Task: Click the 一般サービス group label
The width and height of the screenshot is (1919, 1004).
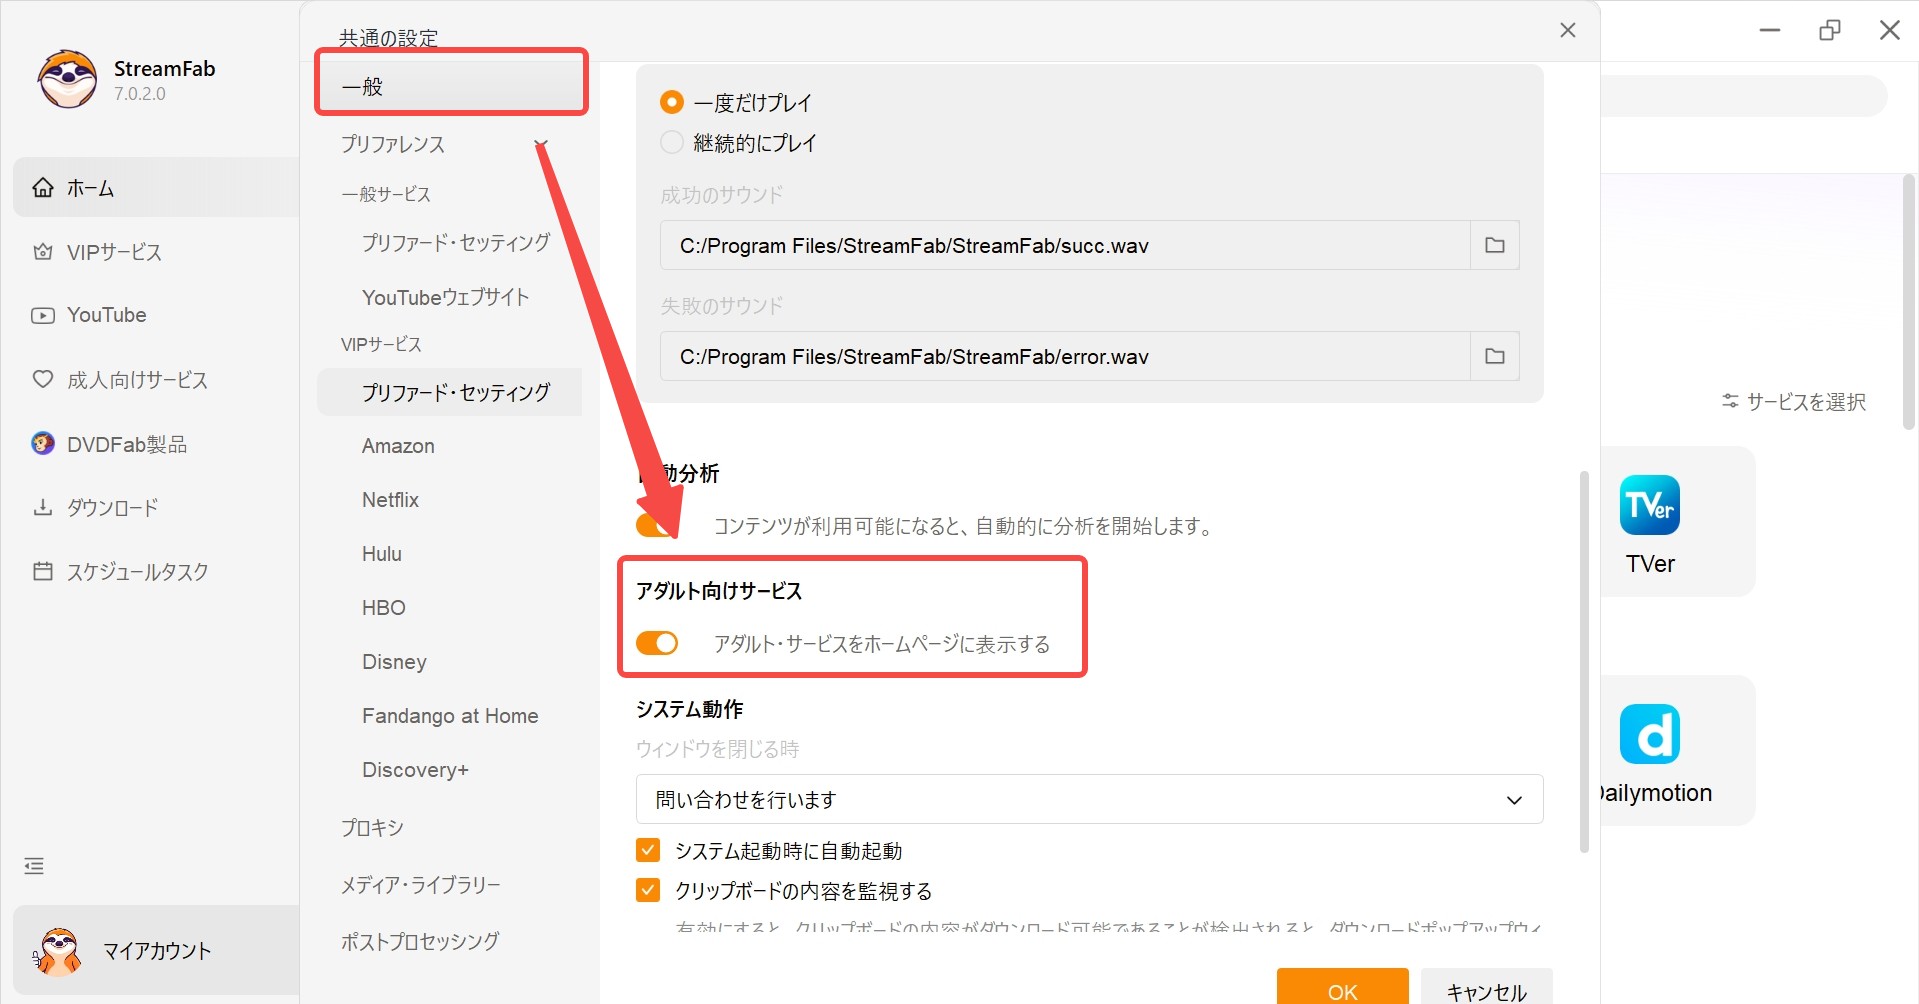Action: click(386, 194)
